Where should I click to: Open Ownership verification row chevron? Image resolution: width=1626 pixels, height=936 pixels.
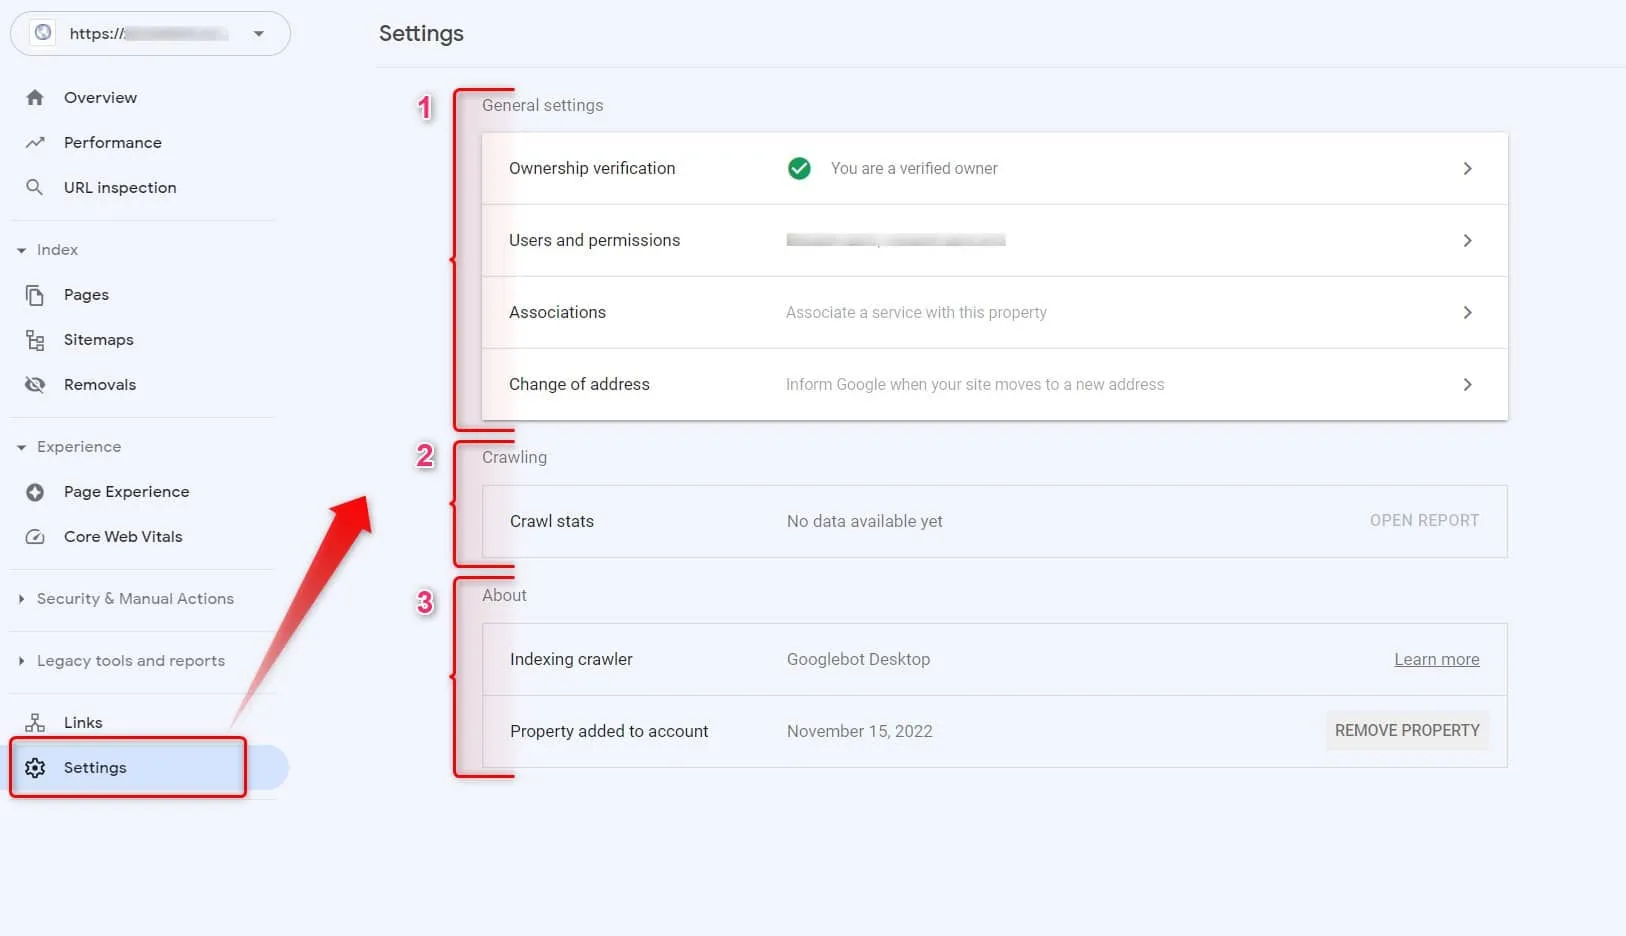coord(1467,168)
